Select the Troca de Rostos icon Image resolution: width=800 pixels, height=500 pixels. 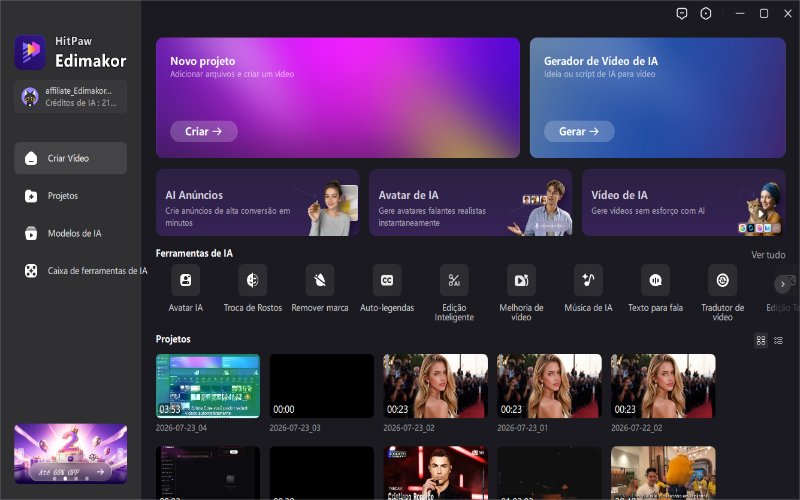pos(253,280)
